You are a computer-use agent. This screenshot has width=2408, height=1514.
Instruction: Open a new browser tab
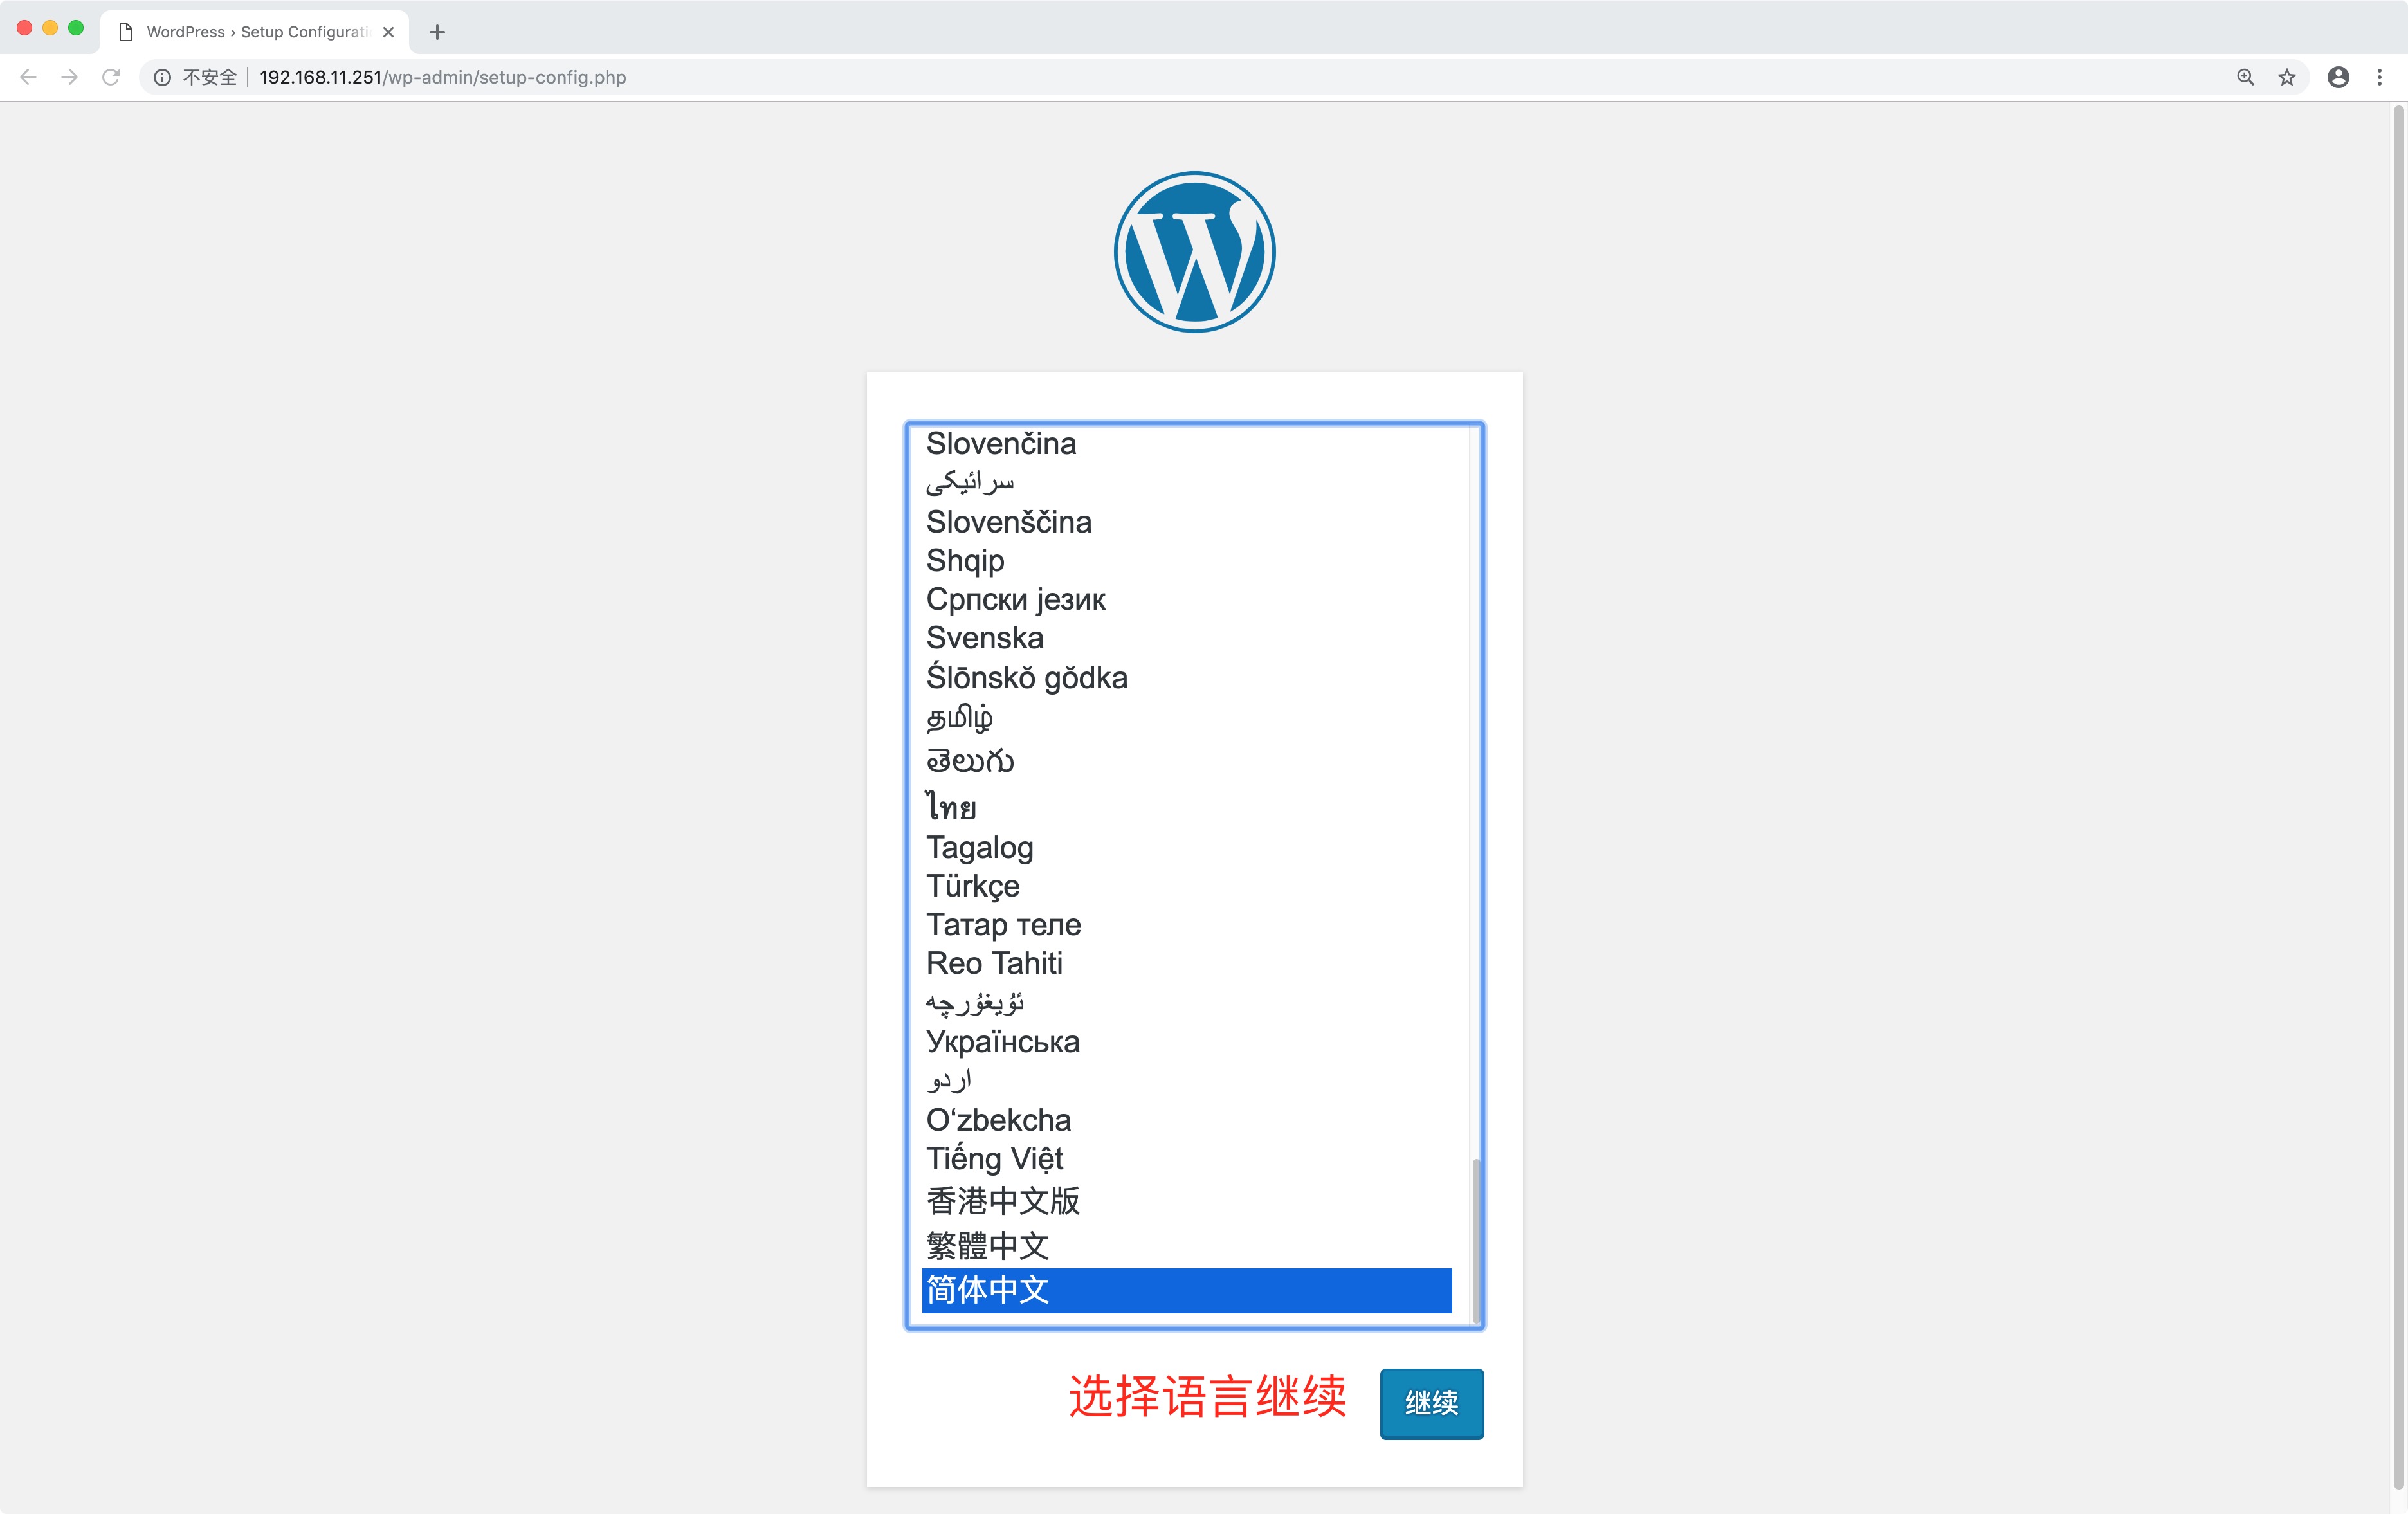pos(437,31)
